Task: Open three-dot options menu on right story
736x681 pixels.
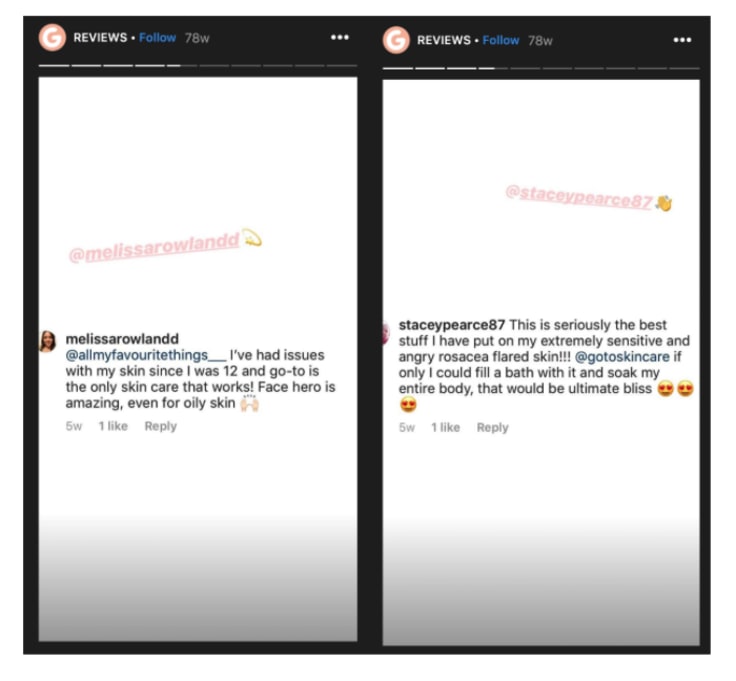Action: point(682,40)
